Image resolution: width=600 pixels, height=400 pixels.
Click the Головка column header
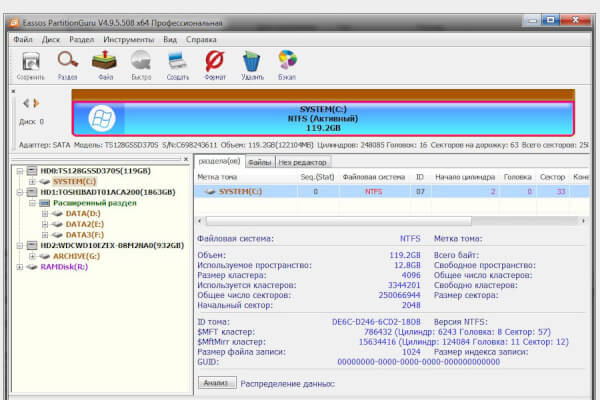(x=517, y=177)
